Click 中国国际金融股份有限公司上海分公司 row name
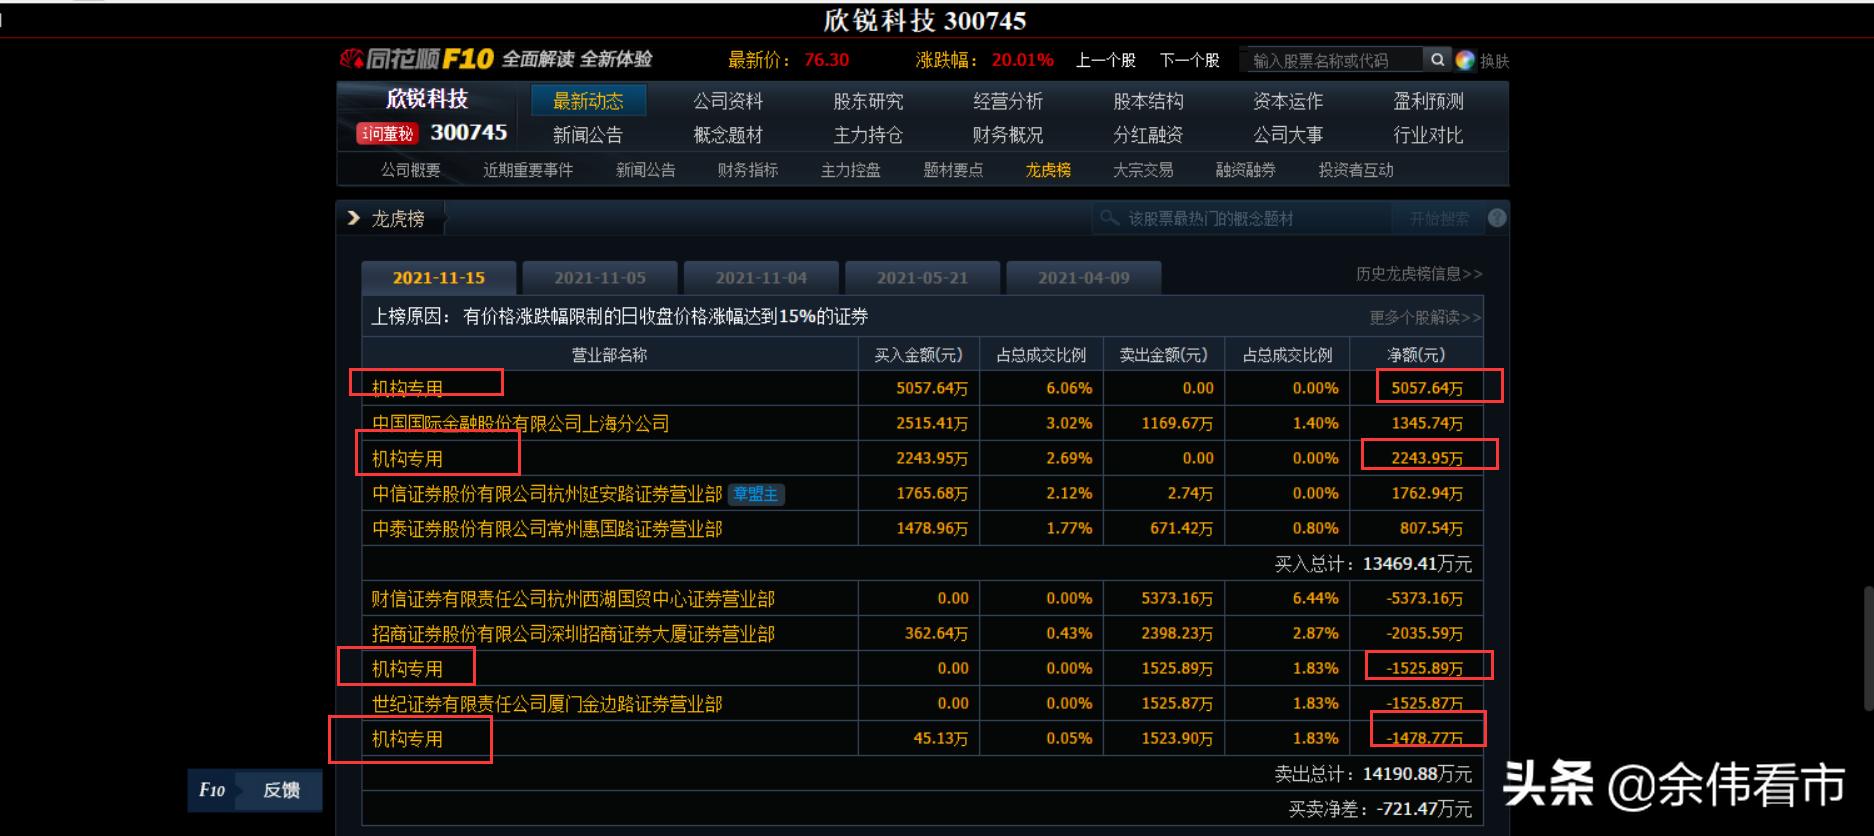The image size is (1874, 836). pos(520,424)
